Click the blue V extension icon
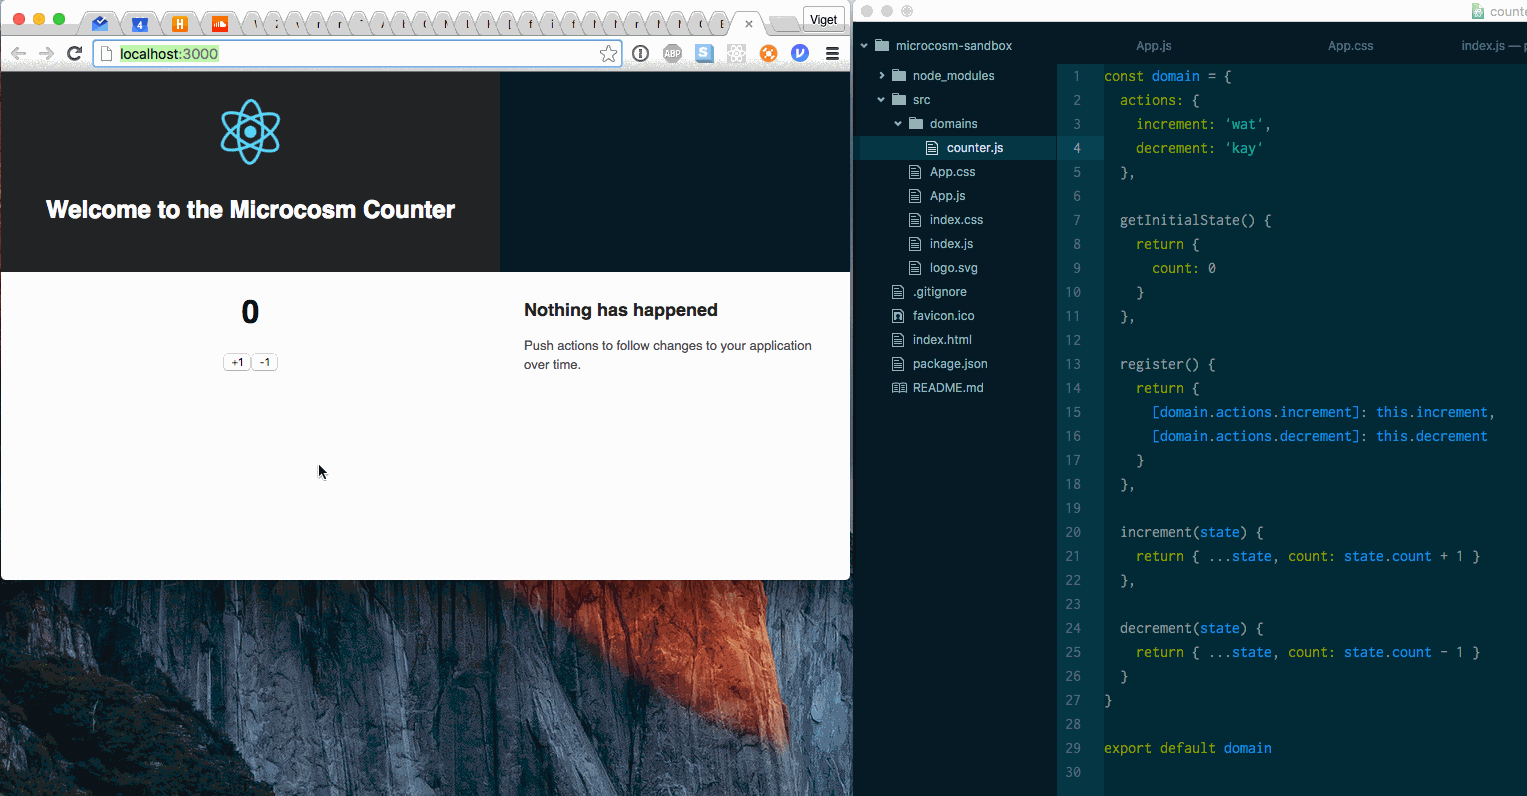1527x796 pixels. coord(800,54)
